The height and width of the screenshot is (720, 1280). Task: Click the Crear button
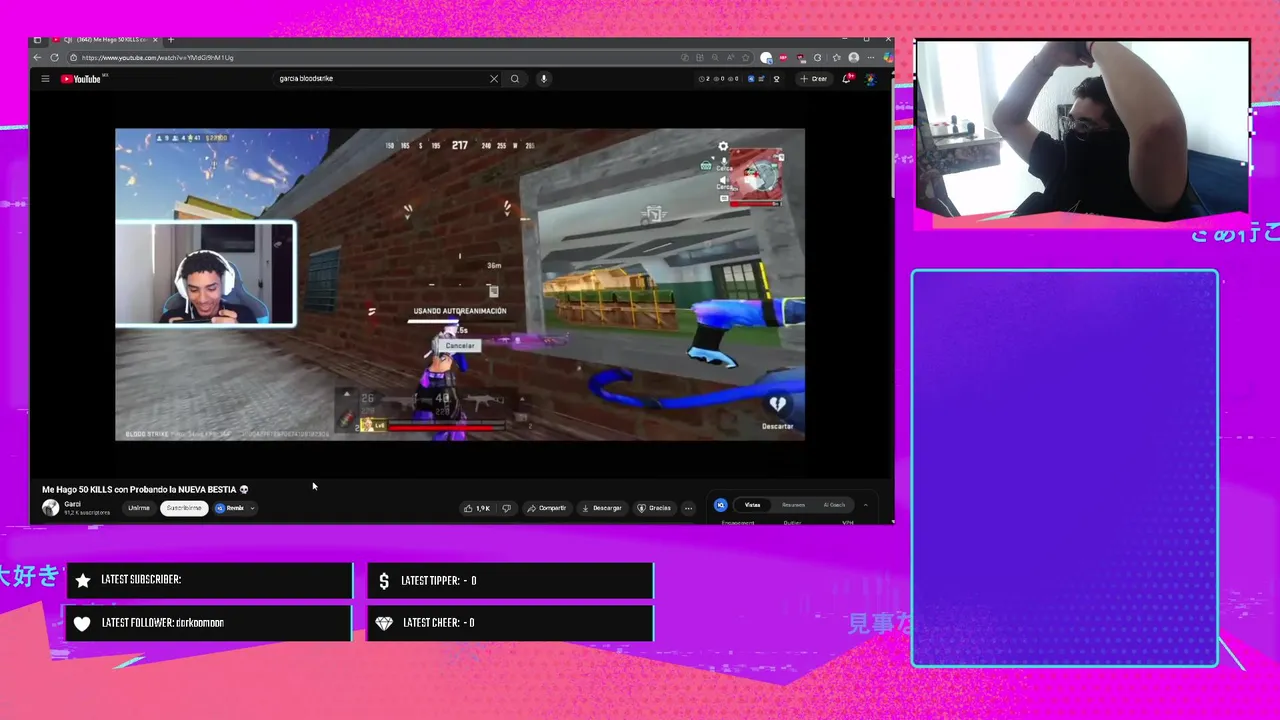(x=814, y=79)
